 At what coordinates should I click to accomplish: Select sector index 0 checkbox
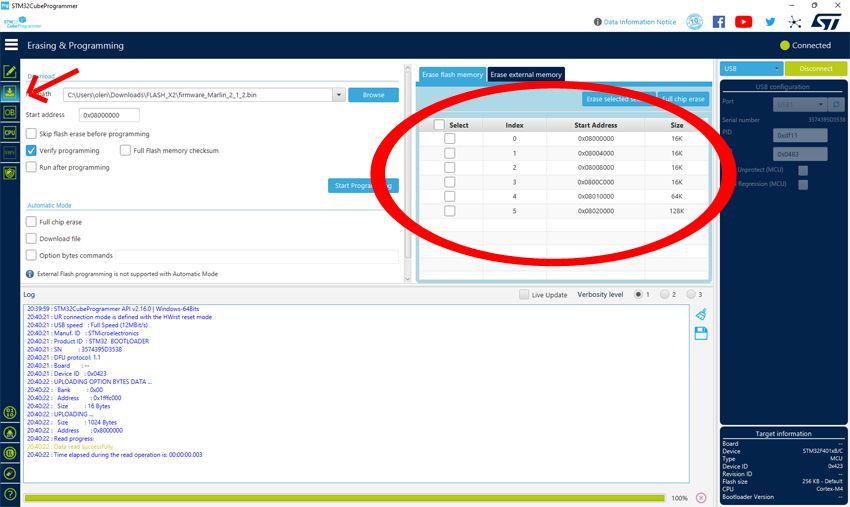pyautogui.click(x=449, y=138)
